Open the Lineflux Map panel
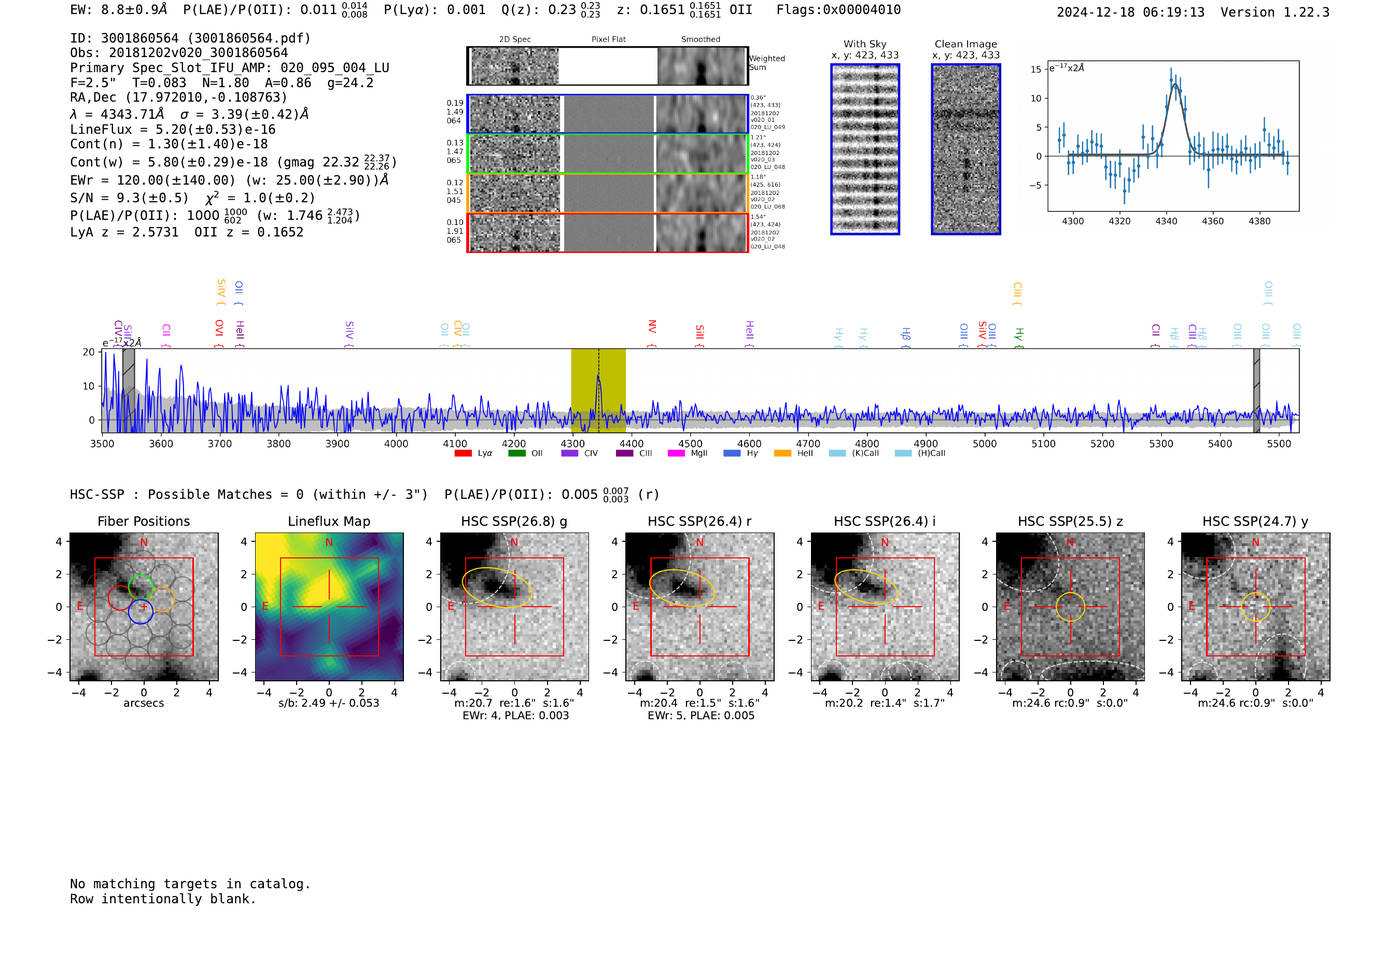This screenshot has height=953, width=1400. pyautogui.click(x=329, y=607)
